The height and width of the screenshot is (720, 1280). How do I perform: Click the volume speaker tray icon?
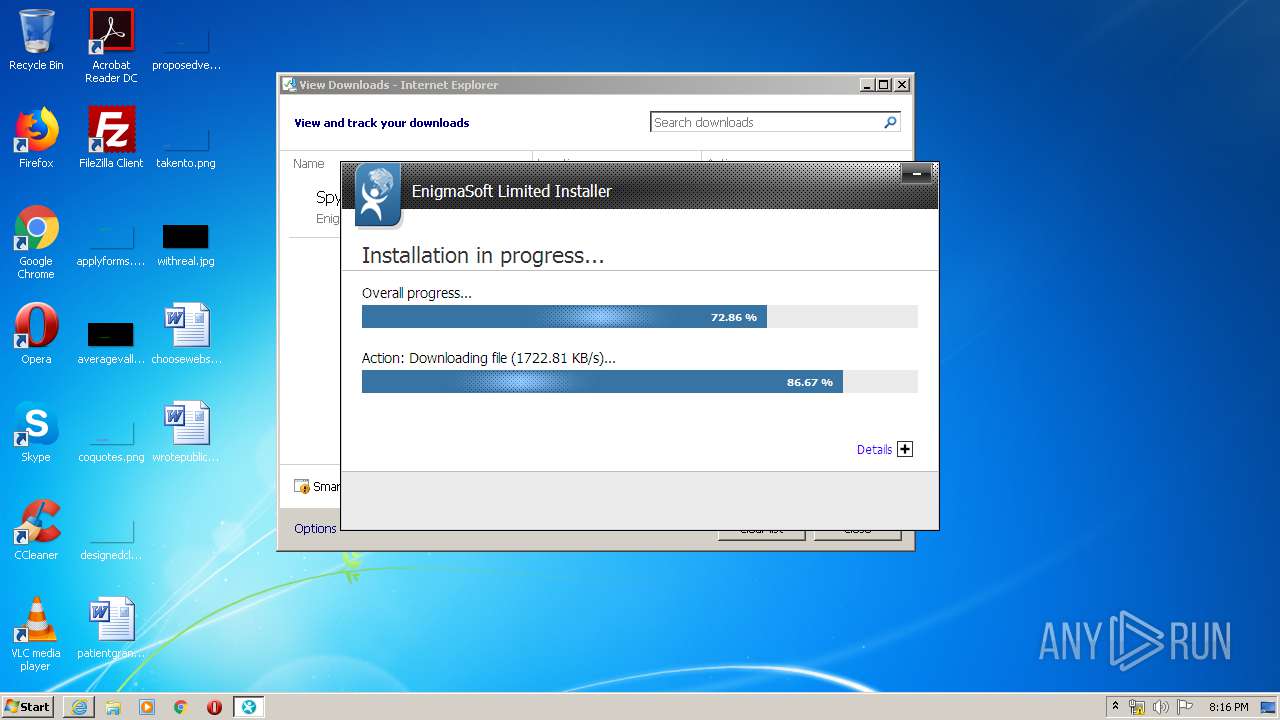click(1160, 707)
